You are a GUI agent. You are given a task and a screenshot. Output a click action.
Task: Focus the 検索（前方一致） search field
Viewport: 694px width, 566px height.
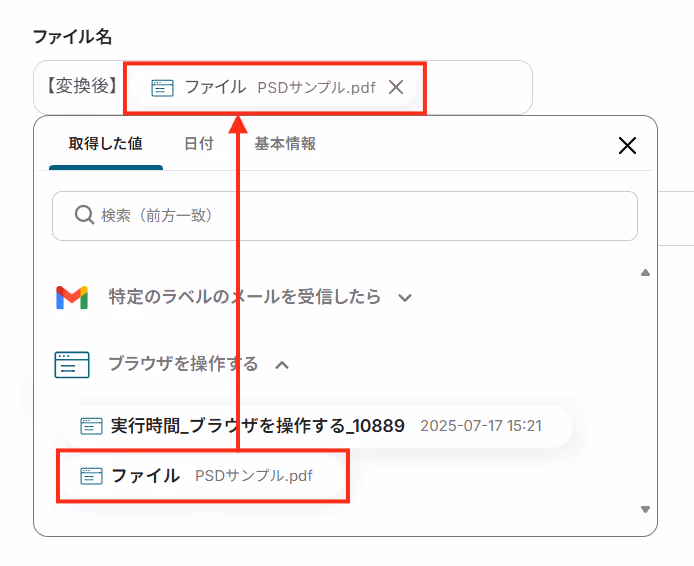(345, 216)
